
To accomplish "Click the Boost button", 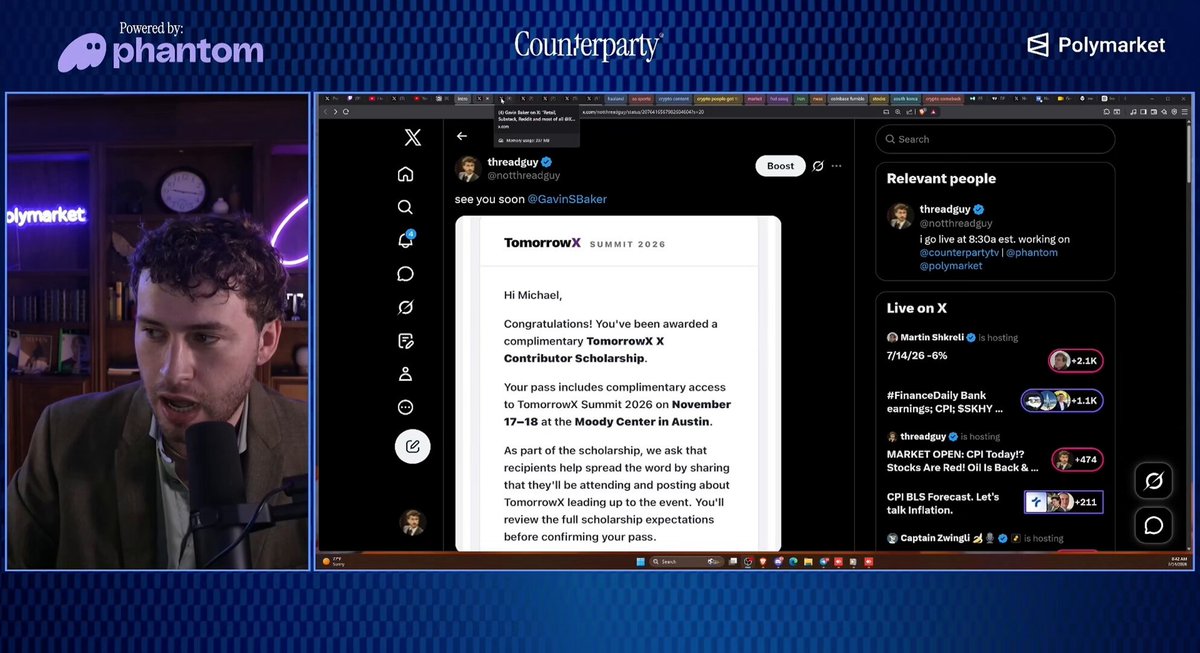I will point(780,166).
